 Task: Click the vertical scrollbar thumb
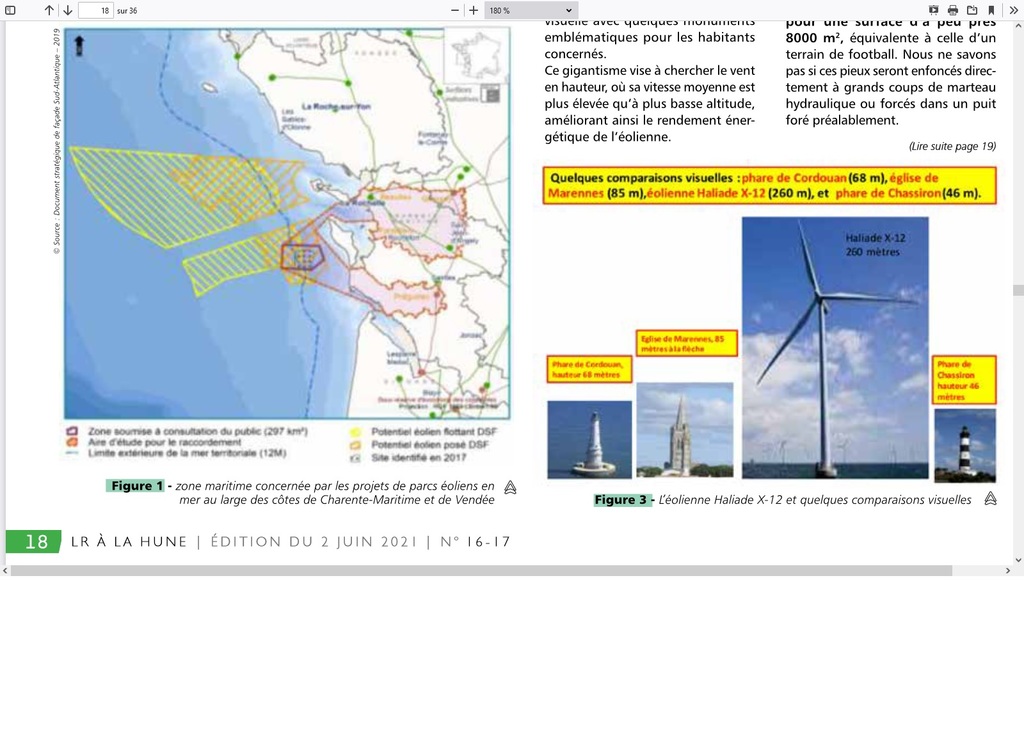click(1017, 290)
